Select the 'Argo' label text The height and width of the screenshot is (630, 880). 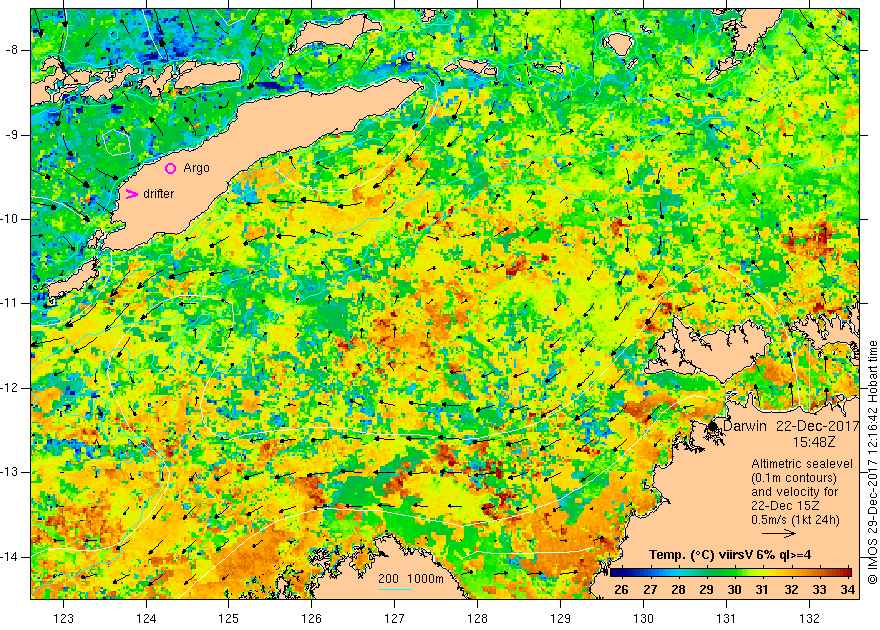click(x=196, y=168)
